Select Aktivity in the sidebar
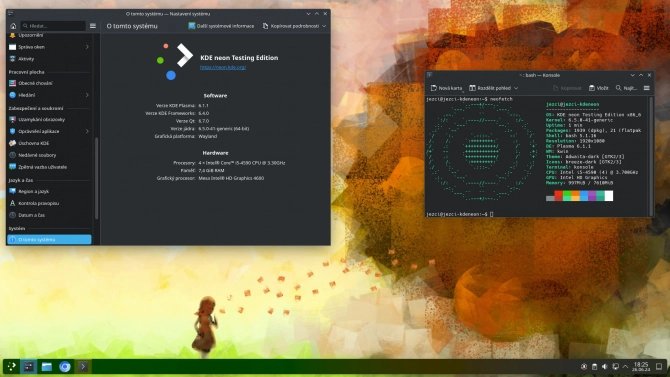670x377 pixels. click(x=49, y=59)
